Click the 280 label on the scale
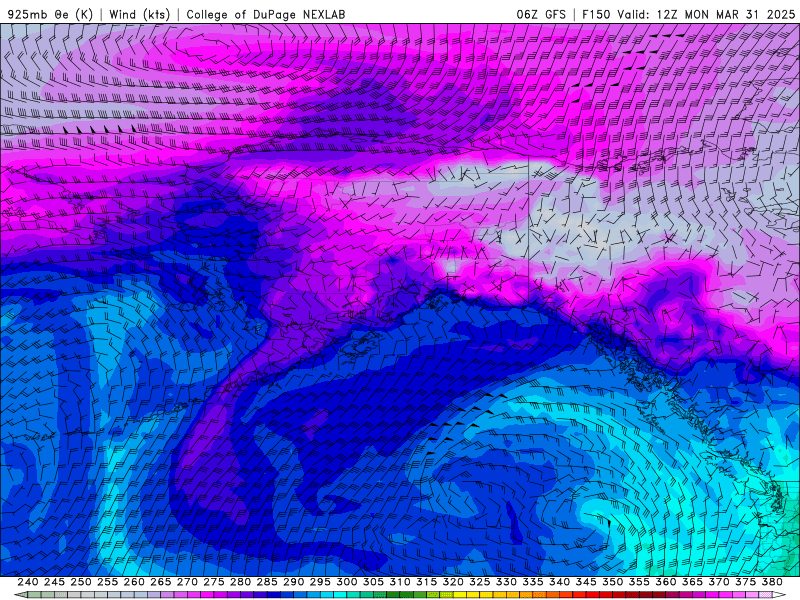The width and height of the screenshot is (800, 600). pyautogui.click(x=240, y=582)
